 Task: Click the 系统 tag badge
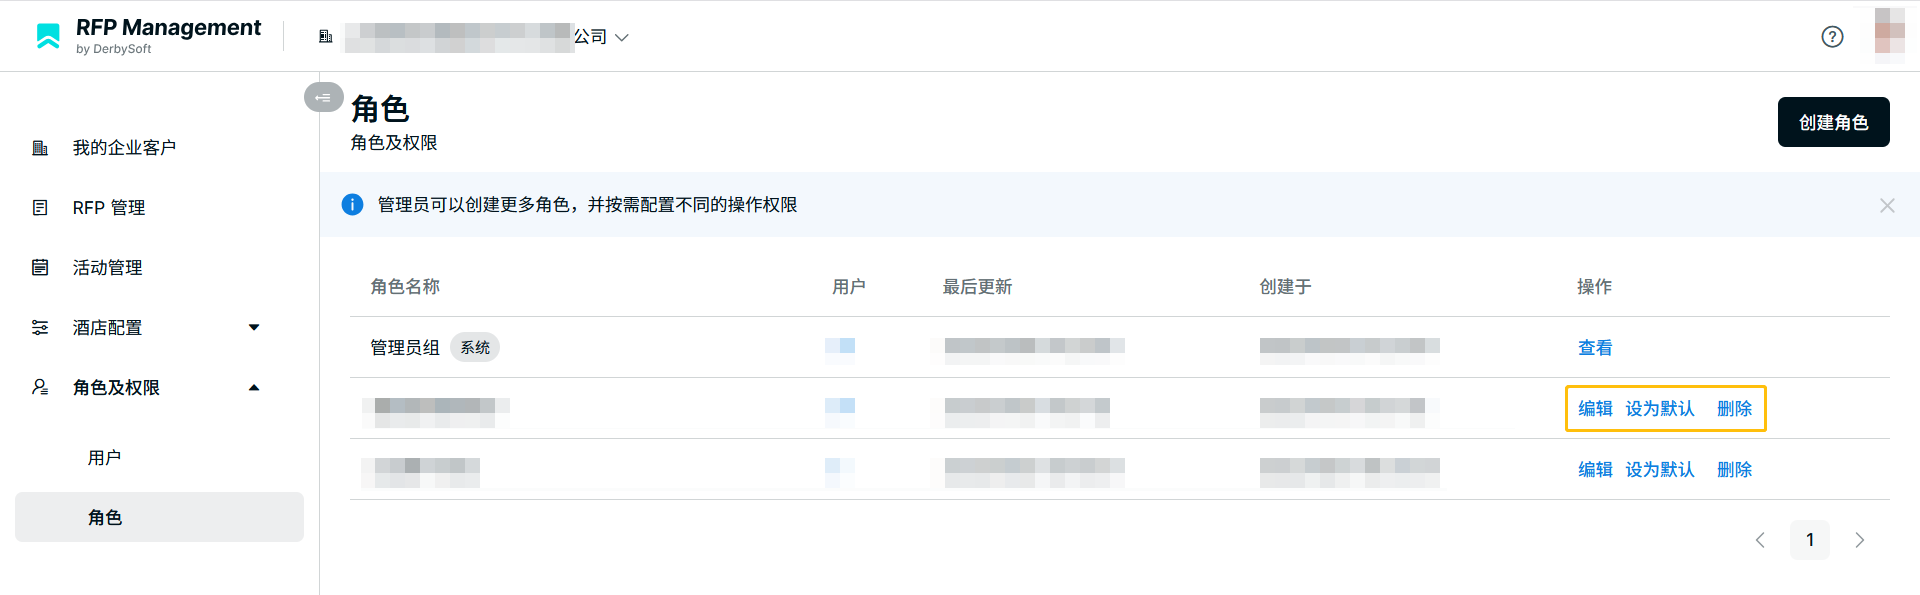coord(475,347)
